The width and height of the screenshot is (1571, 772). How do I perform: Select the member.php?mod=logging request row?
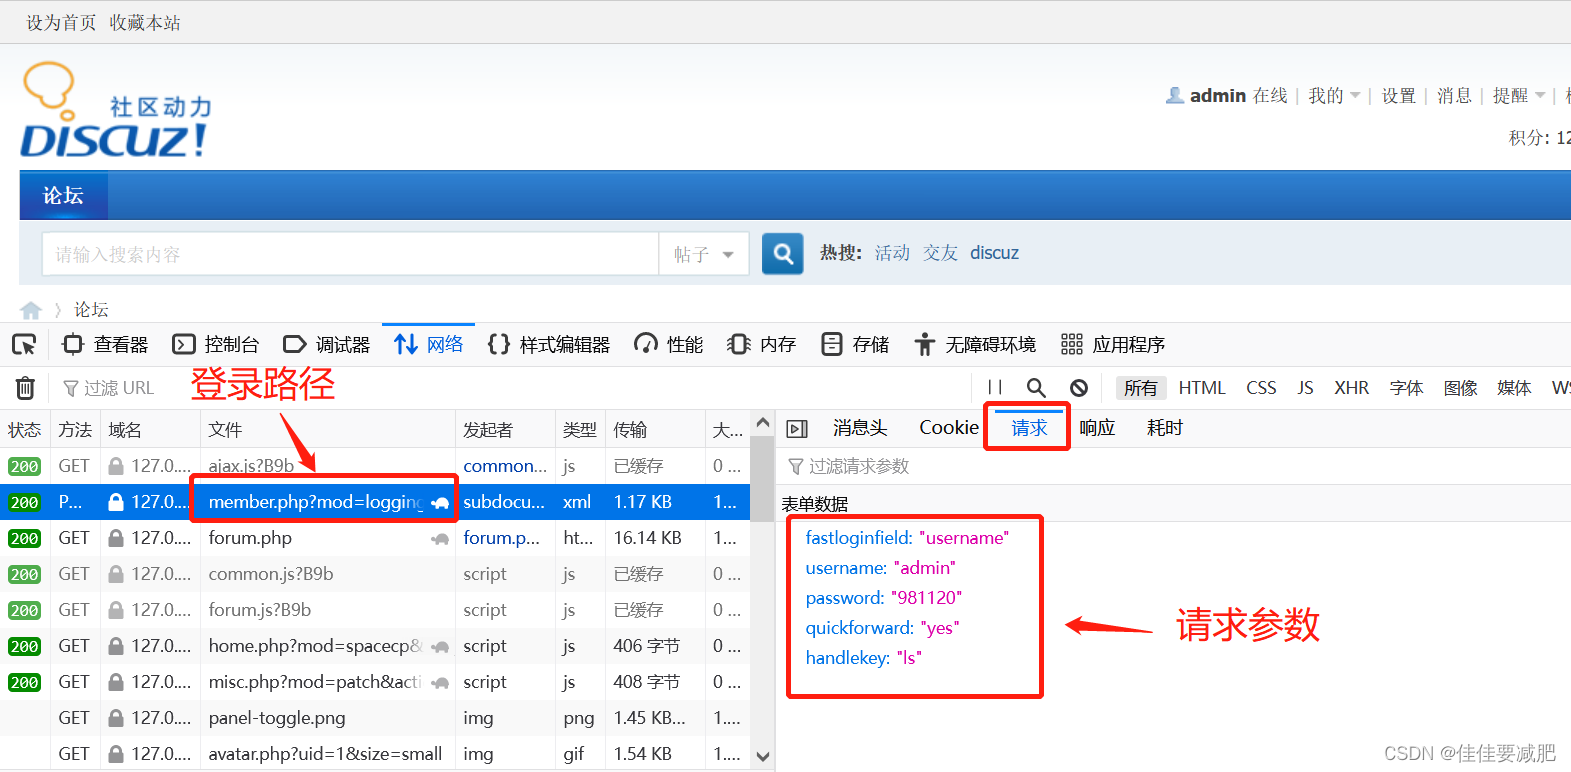[x=375, y=502]
